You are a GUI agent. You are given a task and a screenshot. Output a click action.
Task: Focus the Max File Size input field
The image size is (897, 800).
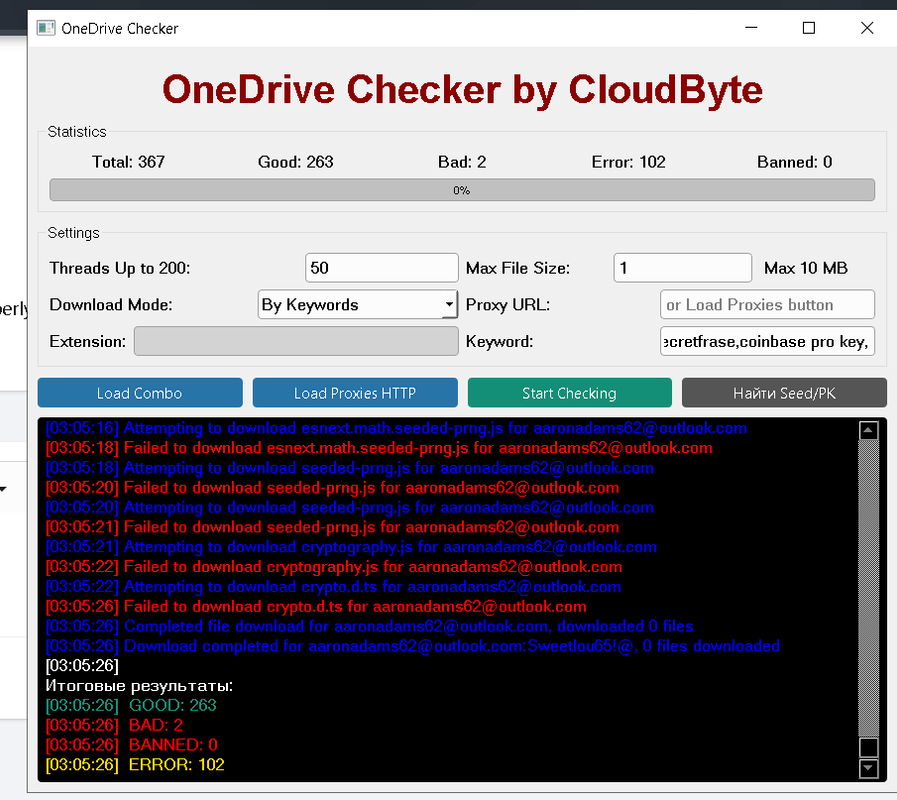[x=682, y=268]
